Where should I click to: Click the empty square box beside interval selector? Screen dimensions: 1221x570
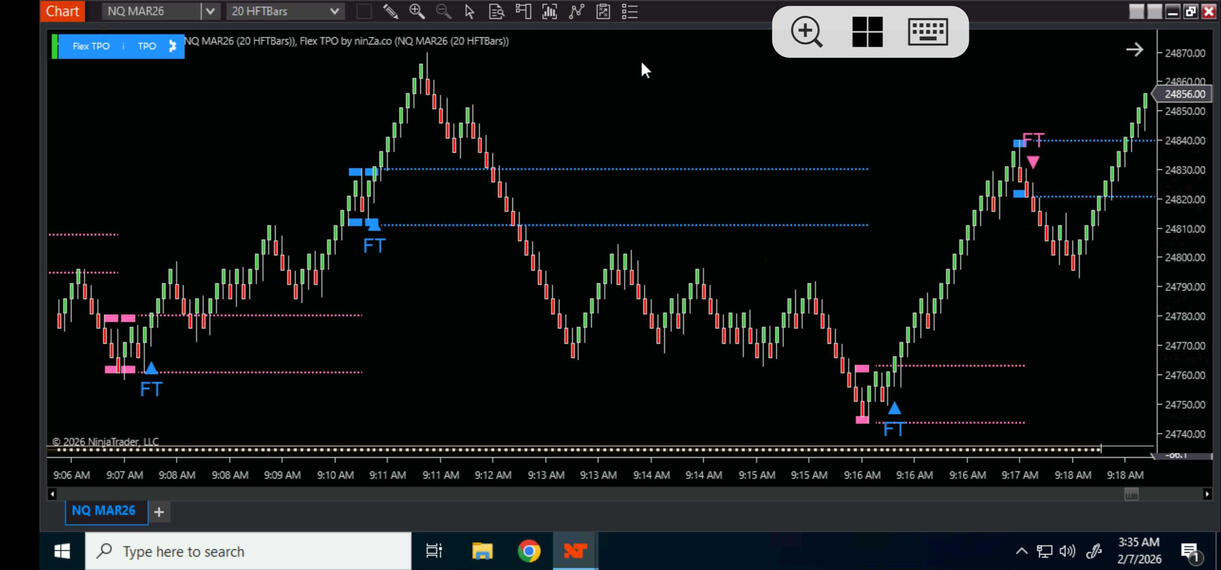click(364, 12)
